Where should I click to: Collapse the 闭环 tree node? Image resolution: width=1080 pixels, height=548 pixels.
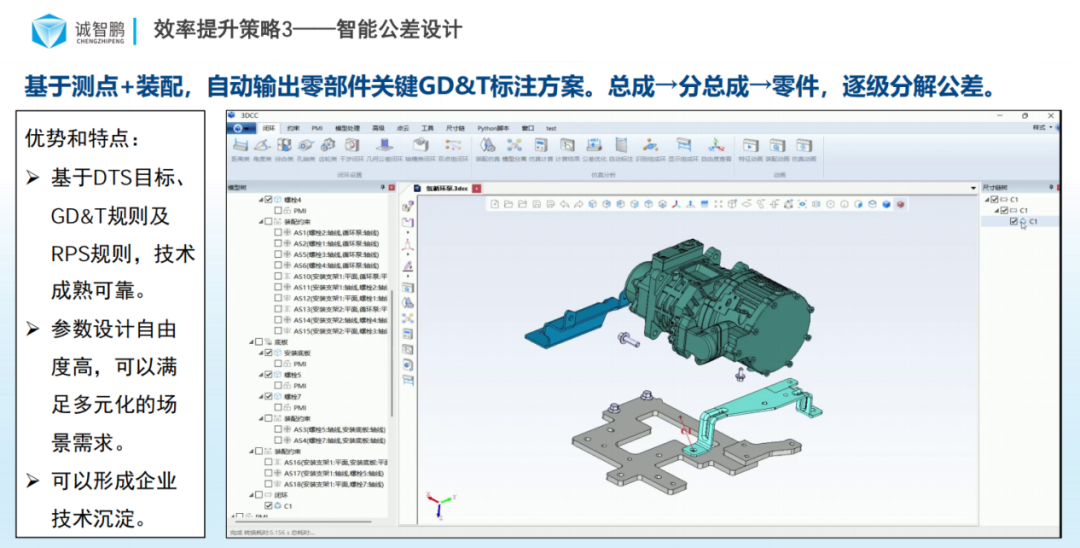tap(251, 495)
